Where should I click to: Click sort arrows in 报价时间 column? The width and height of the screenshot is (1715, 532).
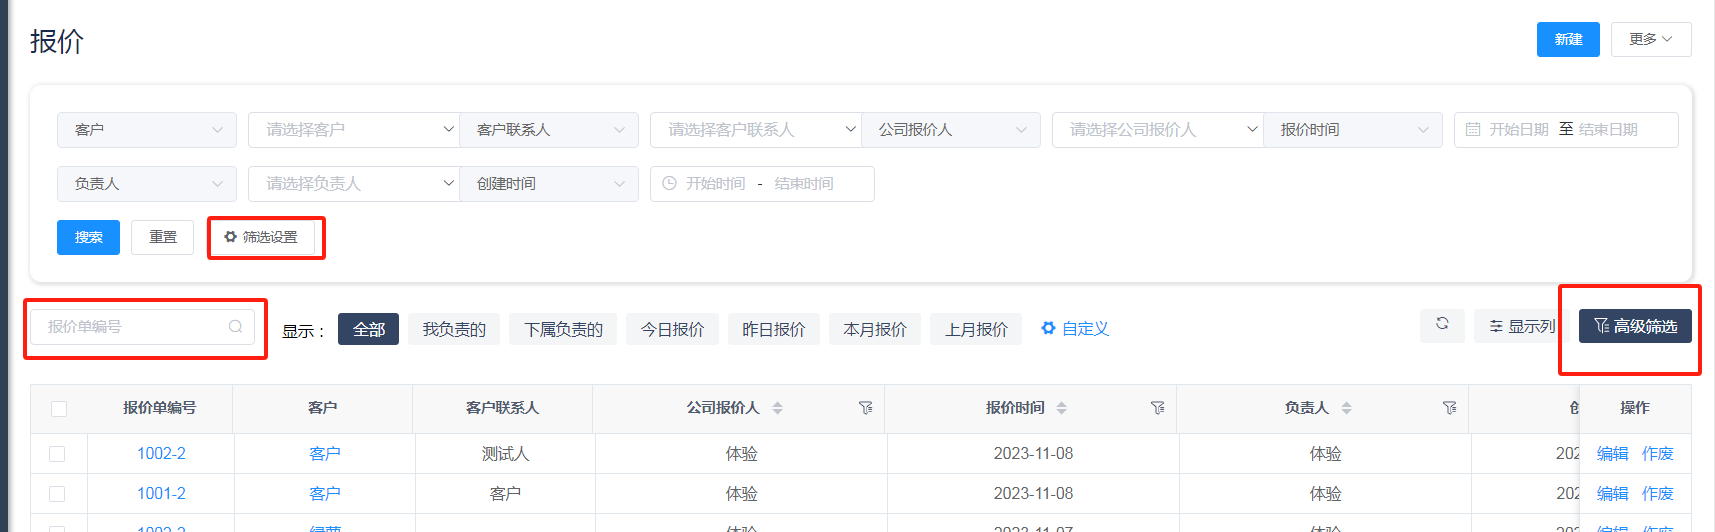coord(1061,408)
